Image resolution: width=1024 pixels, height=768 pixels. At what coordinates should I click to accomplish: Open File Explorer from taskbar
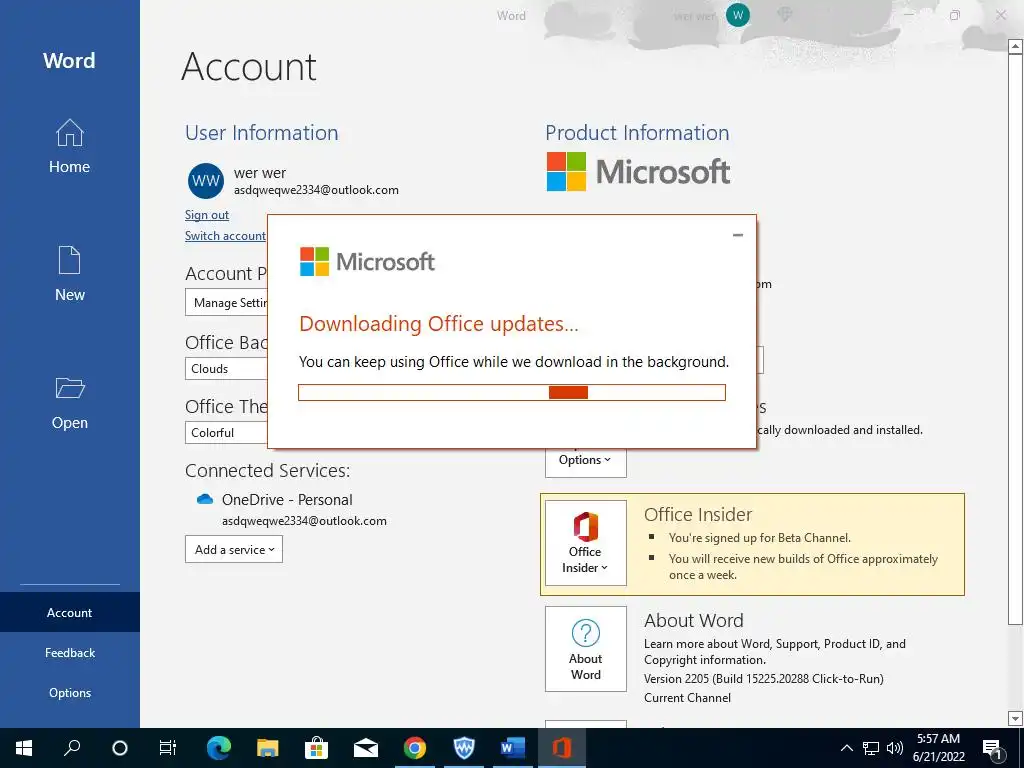click(268, 748)
